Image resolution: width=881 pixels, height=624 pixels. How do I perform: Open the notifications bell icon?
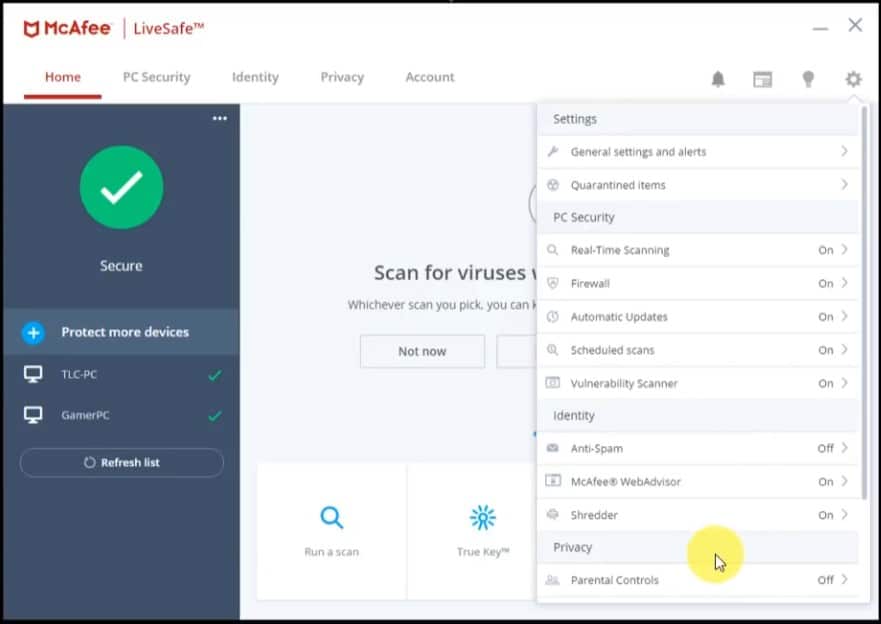[718, 78]
